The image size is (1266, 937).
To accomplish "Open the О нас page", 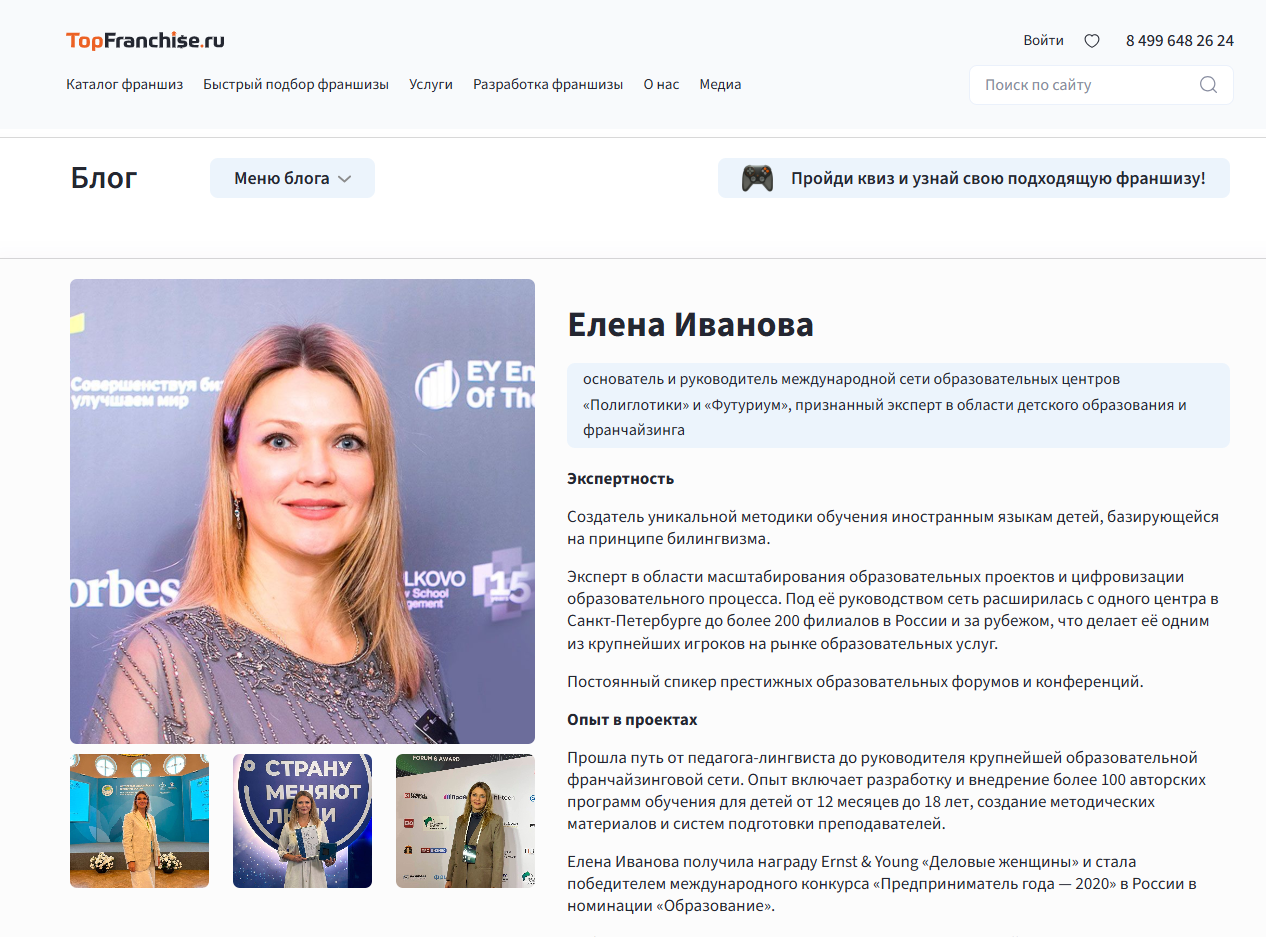I will click(x=661, y=85).
